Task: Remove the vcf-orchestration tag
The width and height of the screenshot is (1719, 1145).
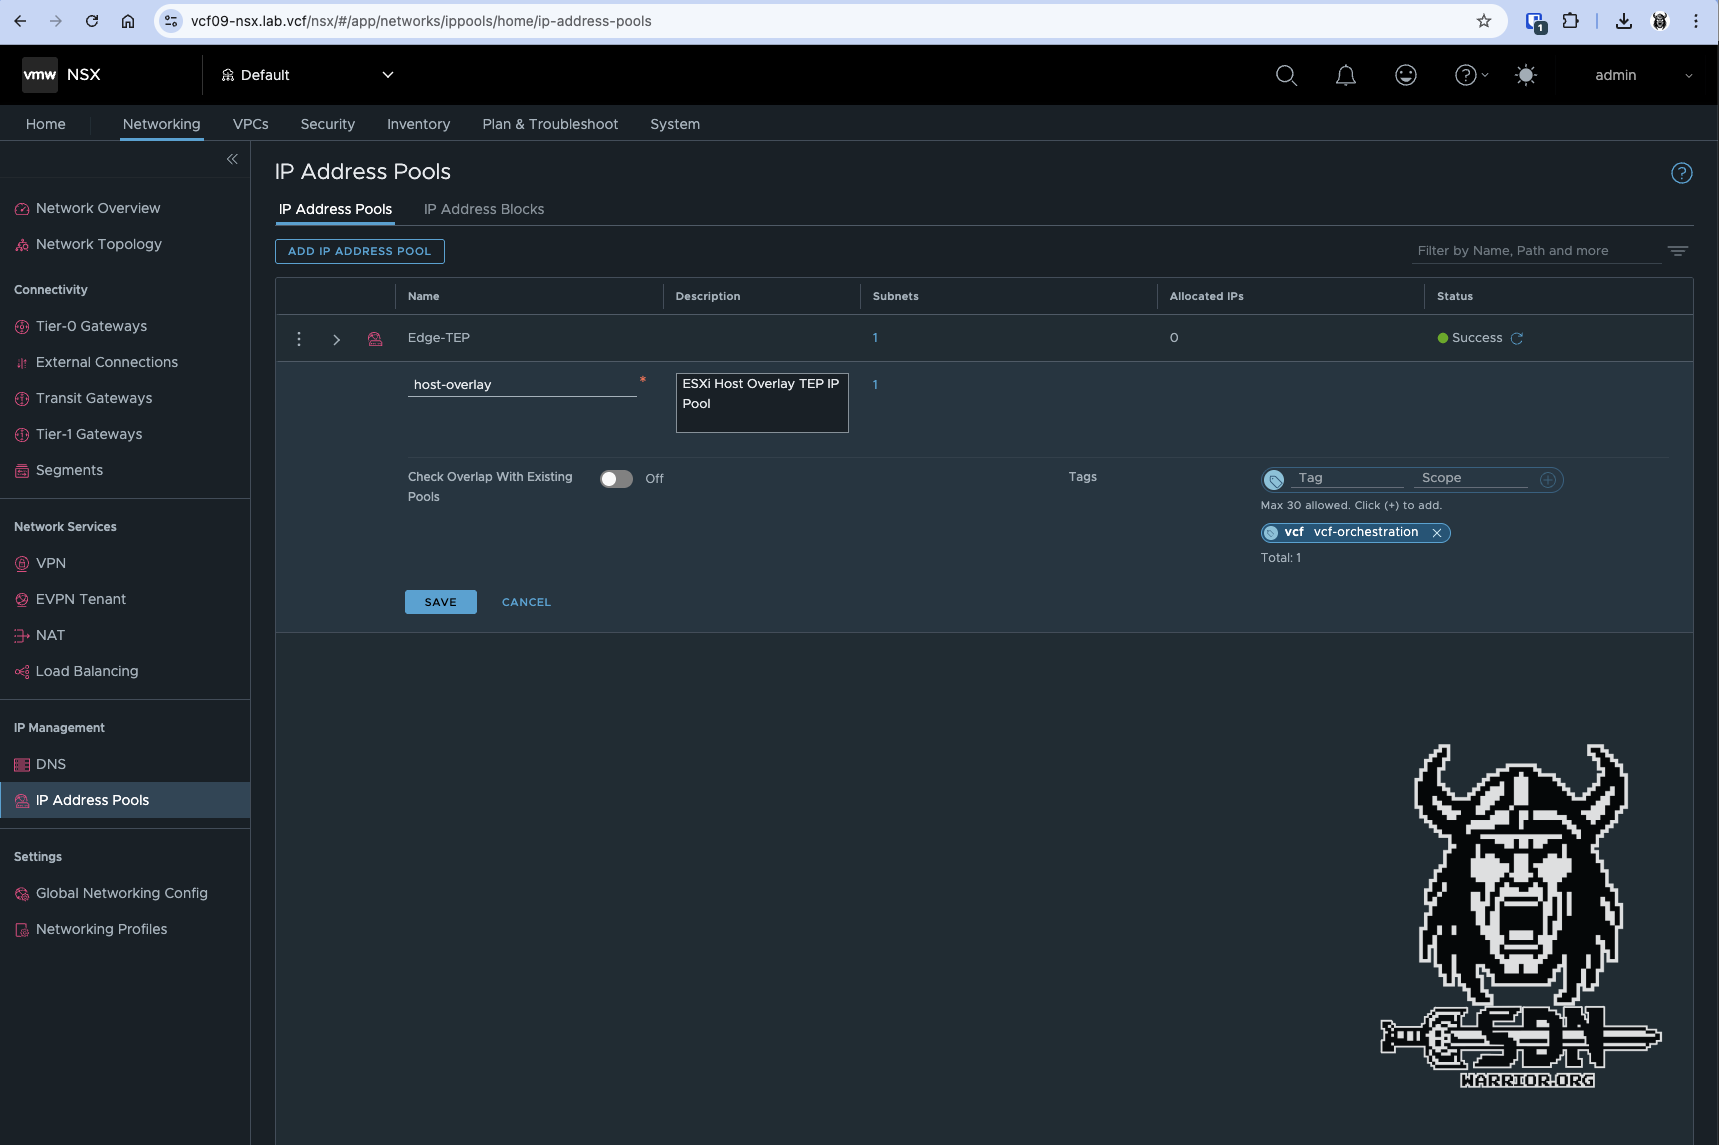Action: click(1437, 532)
